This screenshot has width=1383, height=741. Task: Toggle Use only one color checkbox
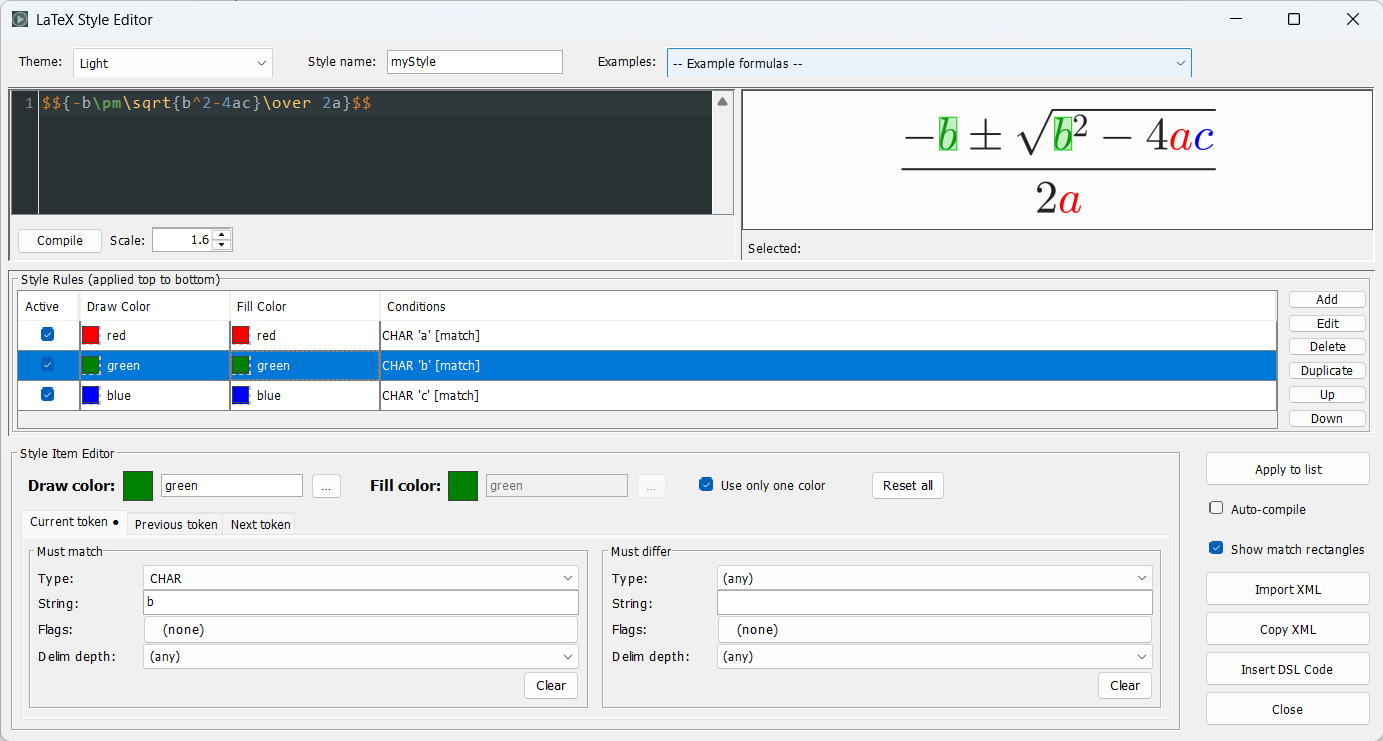click(x=707, y=485)
